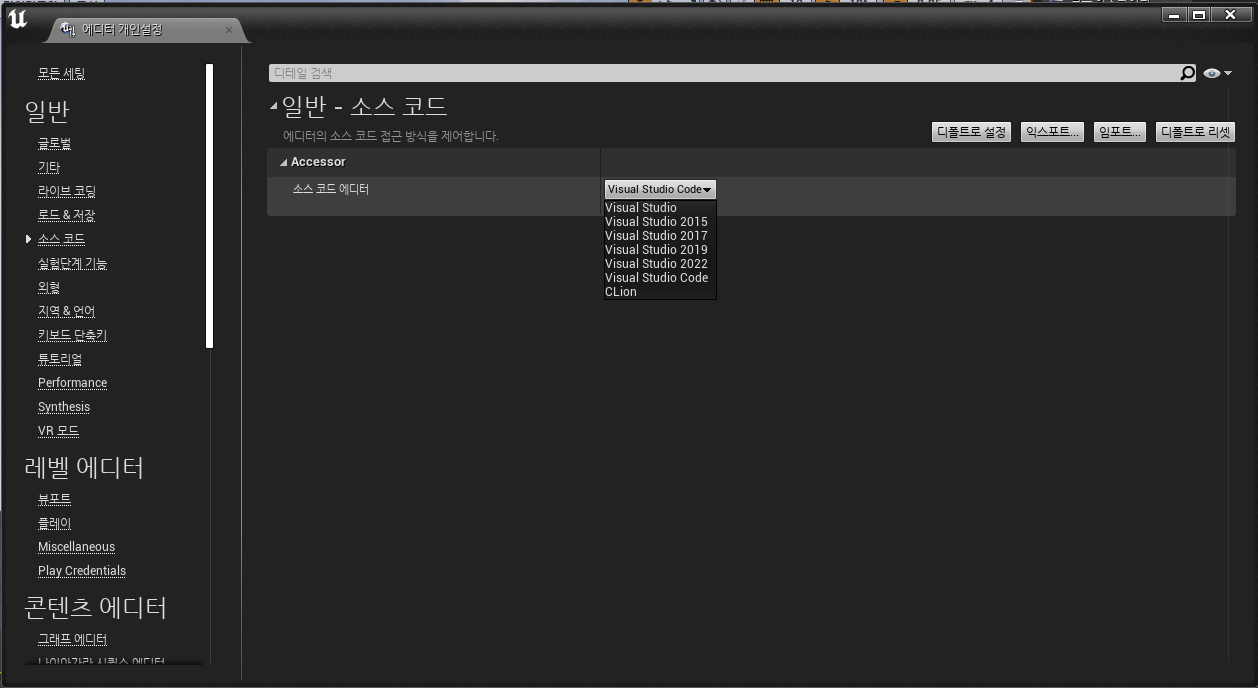Click the sidebar vertical scrollbar thumb
The height and width of the screenshot is (688, 1258).
click(x=209, y=206)
